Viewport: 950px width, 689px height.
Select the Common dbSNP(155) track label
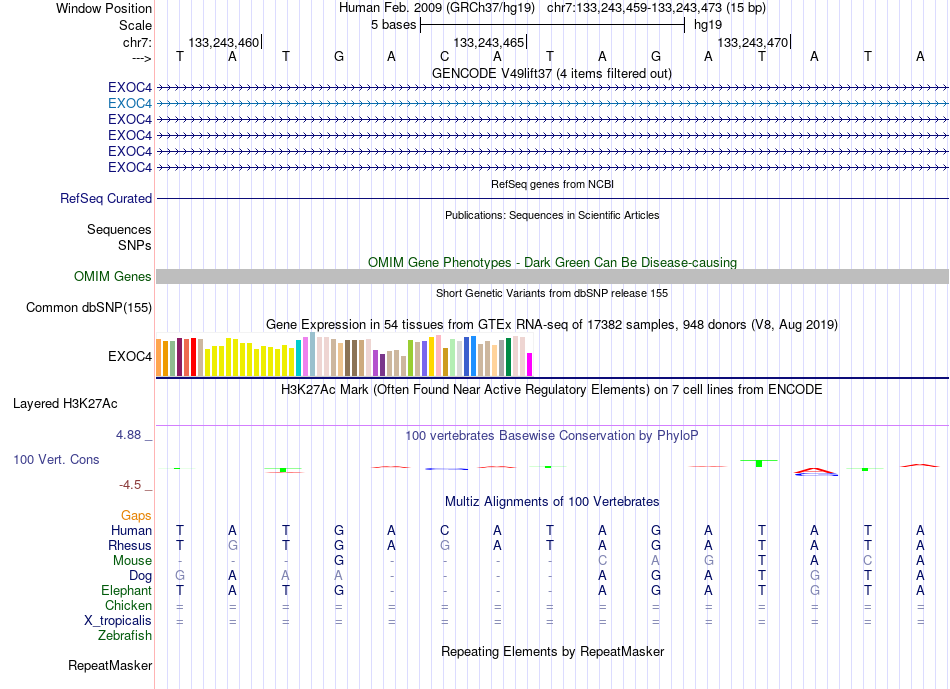click(89, 308)
